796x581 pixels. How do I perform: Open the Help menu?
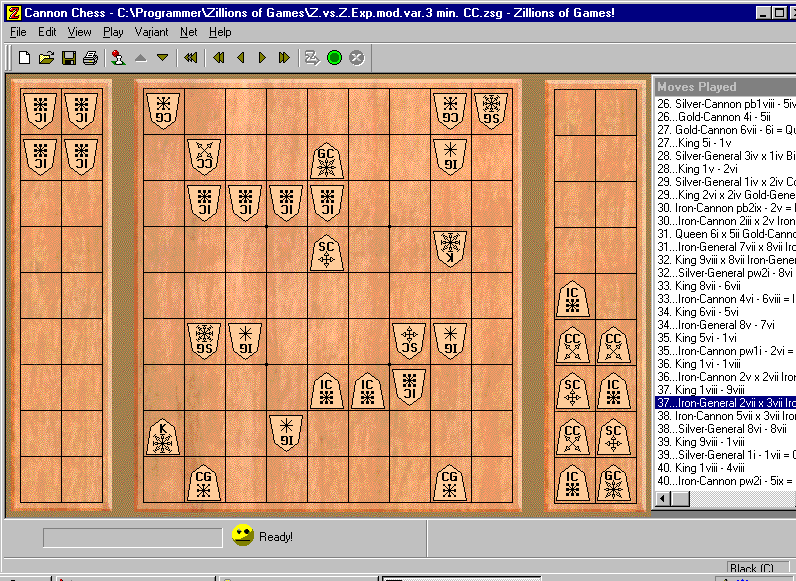pyautogui.click(x=220, y=32)
